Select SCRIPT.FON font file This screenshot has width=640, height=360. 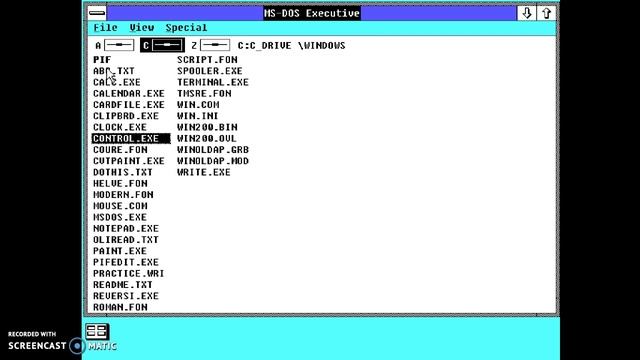pos(207,60)
